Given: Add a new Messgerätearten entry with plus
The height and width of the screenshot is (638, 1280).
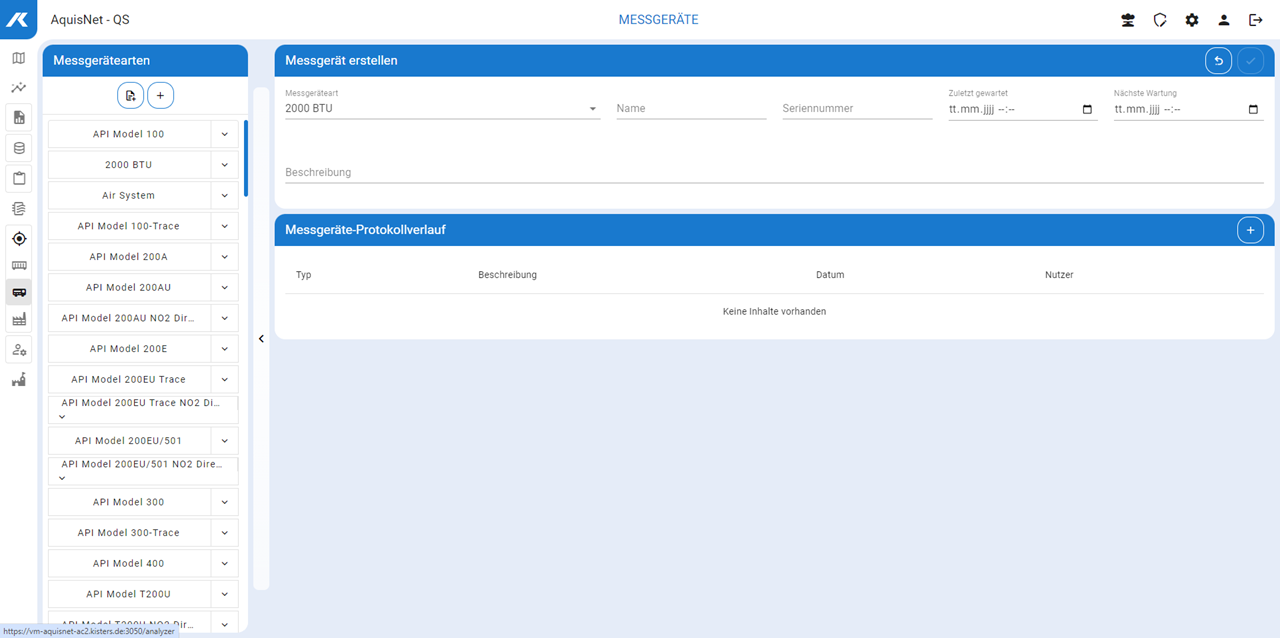Looking at the screenshot, I should (160, 95).
